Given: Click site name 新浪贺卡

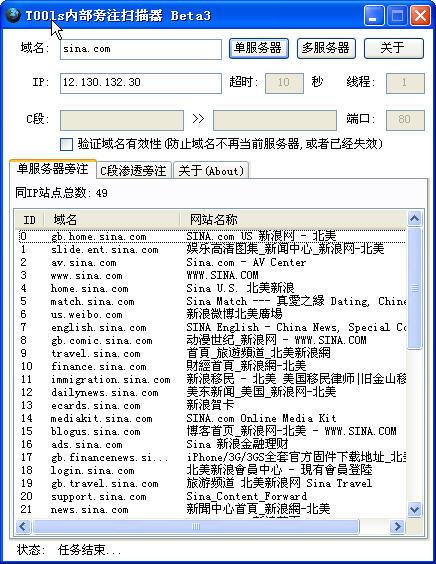Looking at the screenshot, I should 210,405.
